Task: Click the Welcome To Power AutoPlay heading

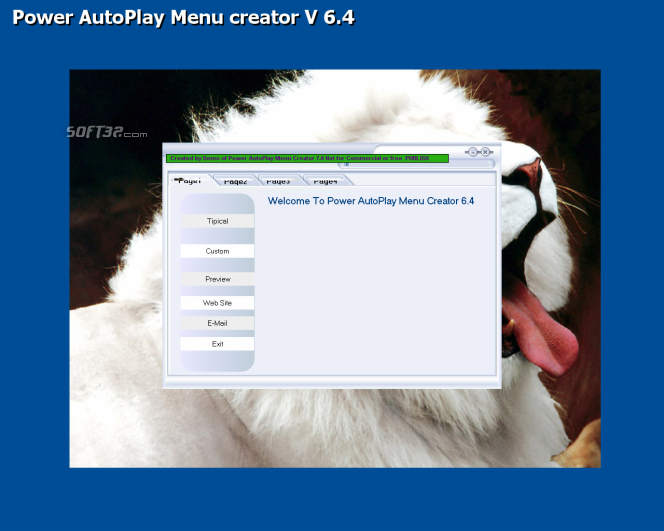Action: (371, 201)
